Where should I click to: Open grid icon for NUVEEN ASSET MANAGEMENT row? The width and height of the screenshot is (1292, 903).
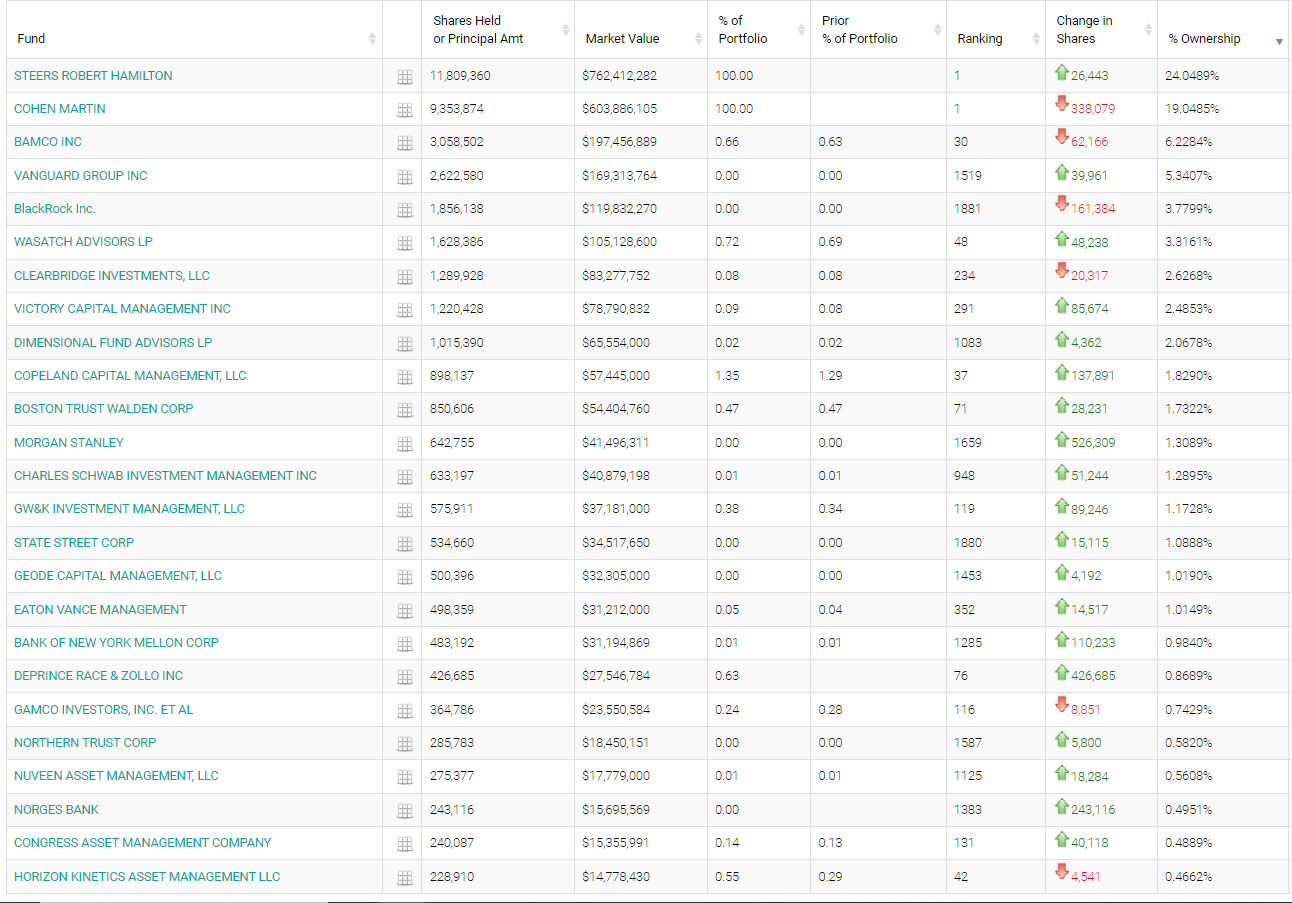pyautogui.click(x=404, y=777)
